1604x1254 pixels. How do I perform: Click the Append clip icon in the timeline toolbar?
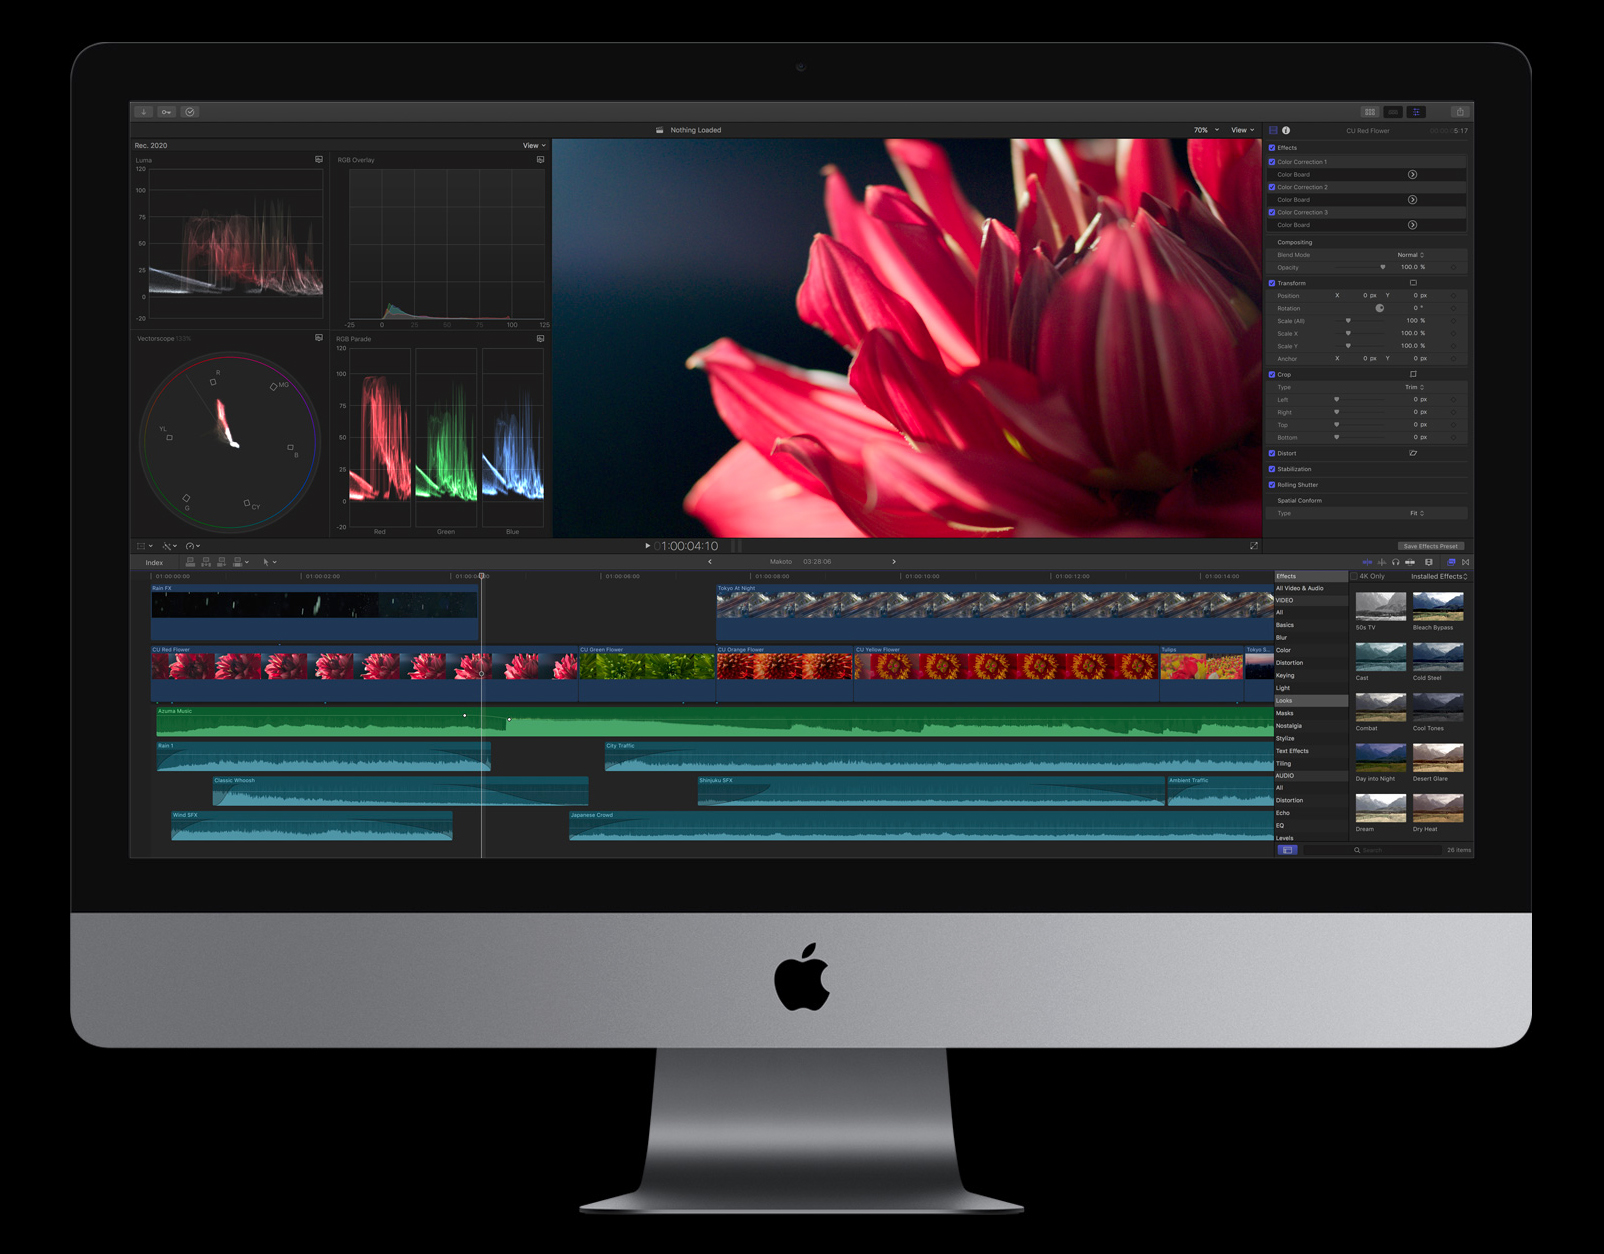[221, 562]
